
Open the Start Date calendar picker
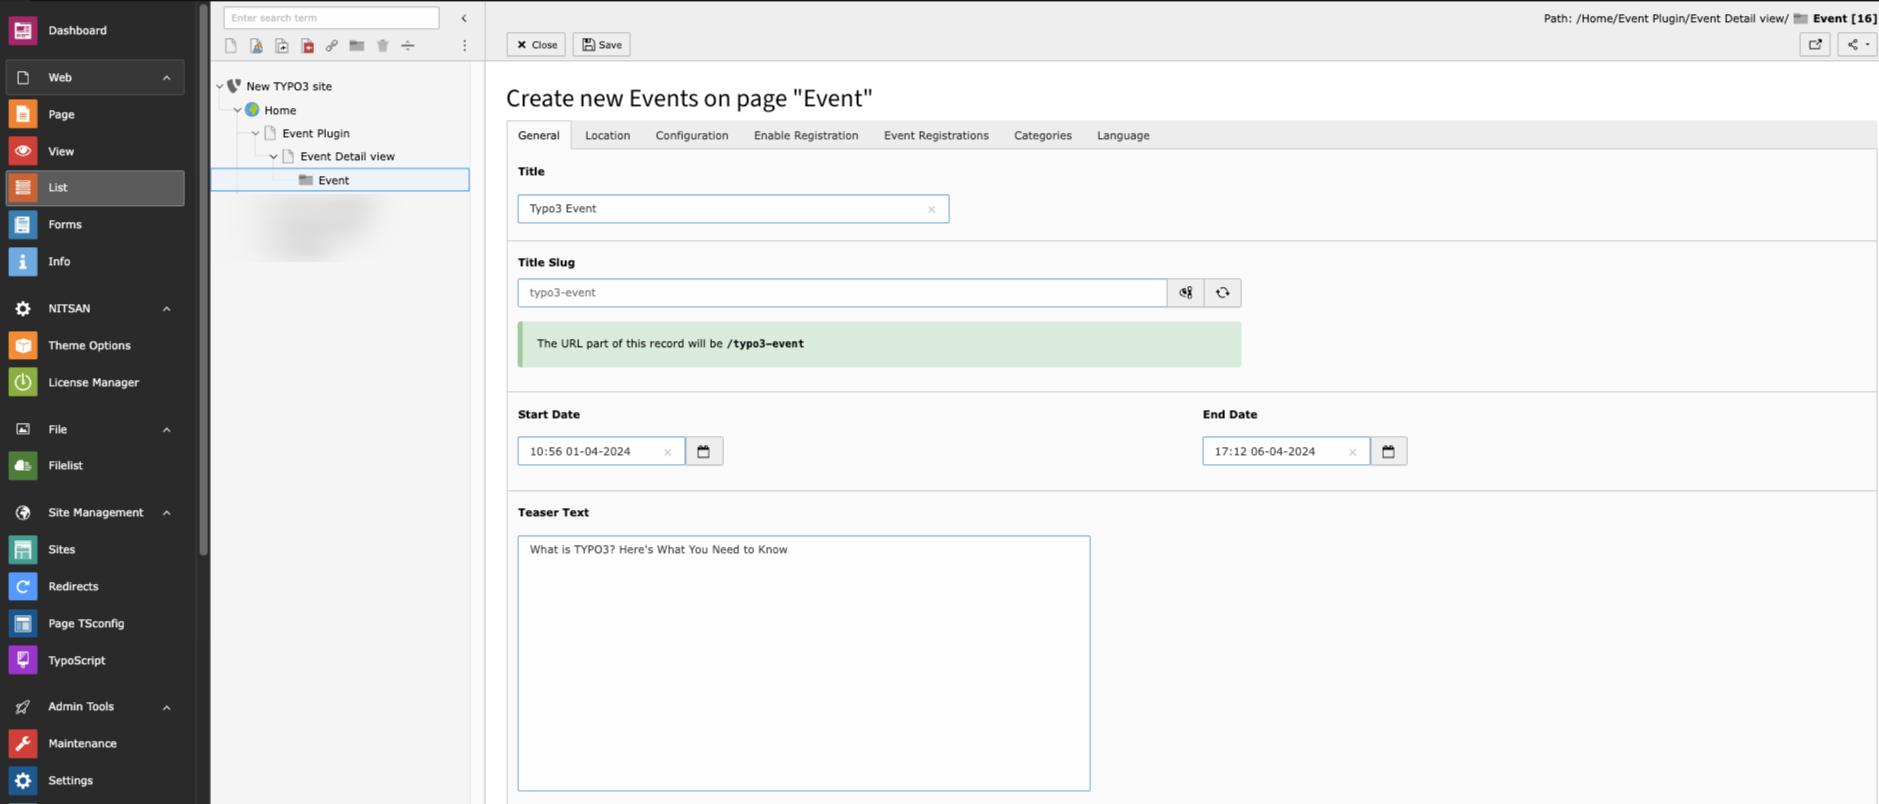(704, 452)
